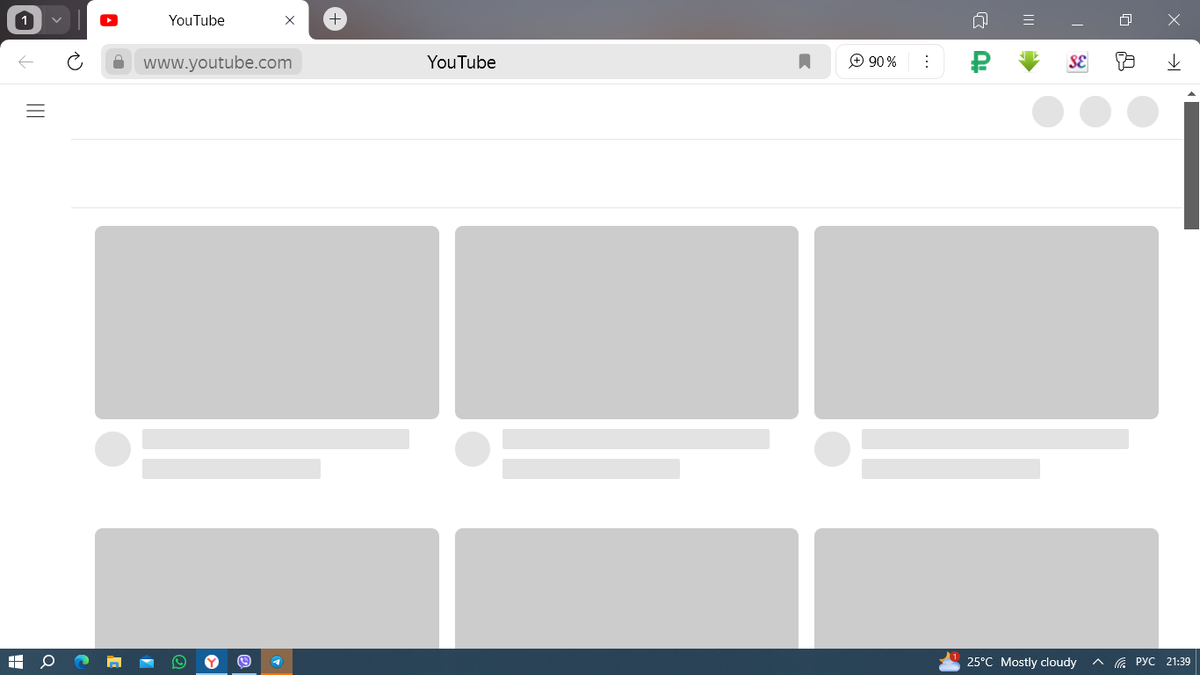
Task: Open Windows Start menu
Action: [x=15, y=662]
